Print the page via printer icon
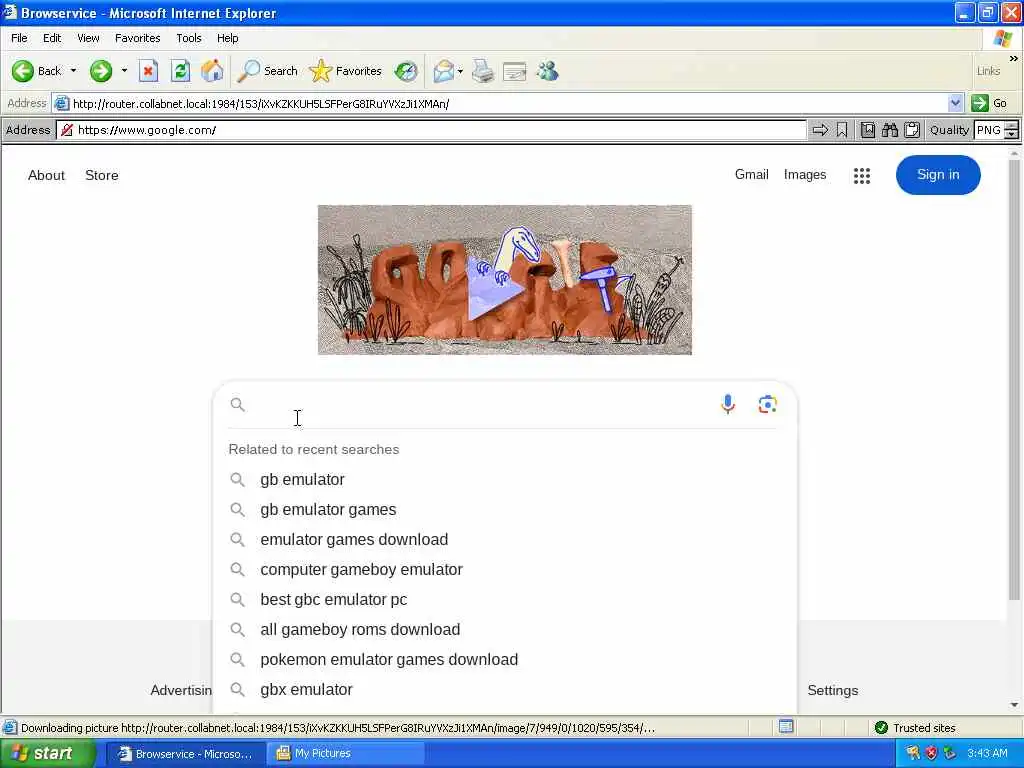This screenshot has width=1024, height=768. [483, 71]
